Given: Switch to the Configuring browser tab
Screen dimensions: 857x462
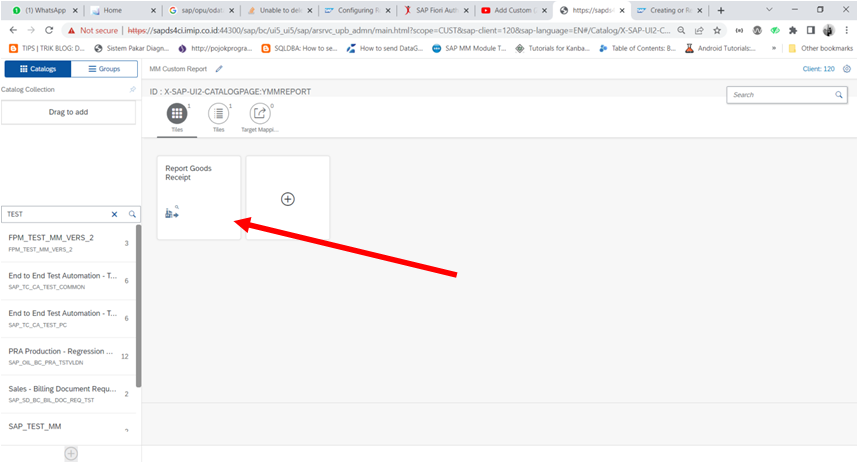Looking at the screenshot, I should point(357,10).
